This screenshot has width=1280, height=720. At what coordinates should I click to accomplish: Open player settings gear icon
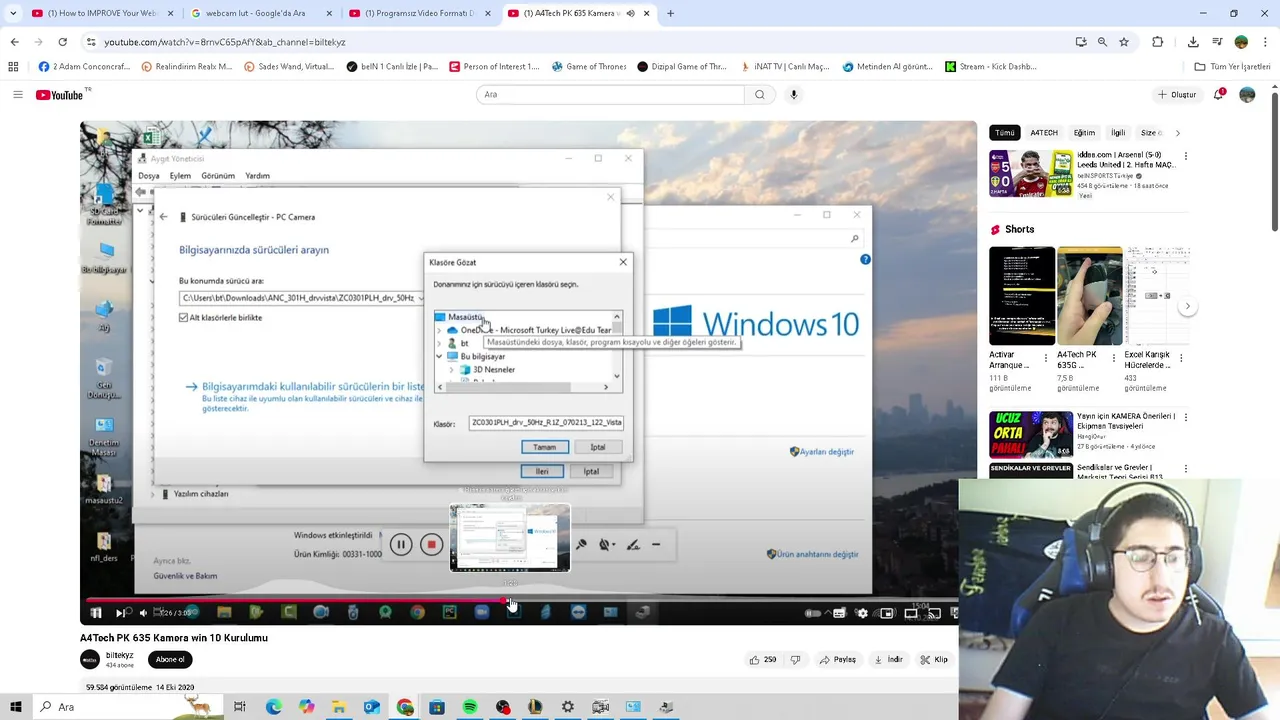[x=862, y=613]
